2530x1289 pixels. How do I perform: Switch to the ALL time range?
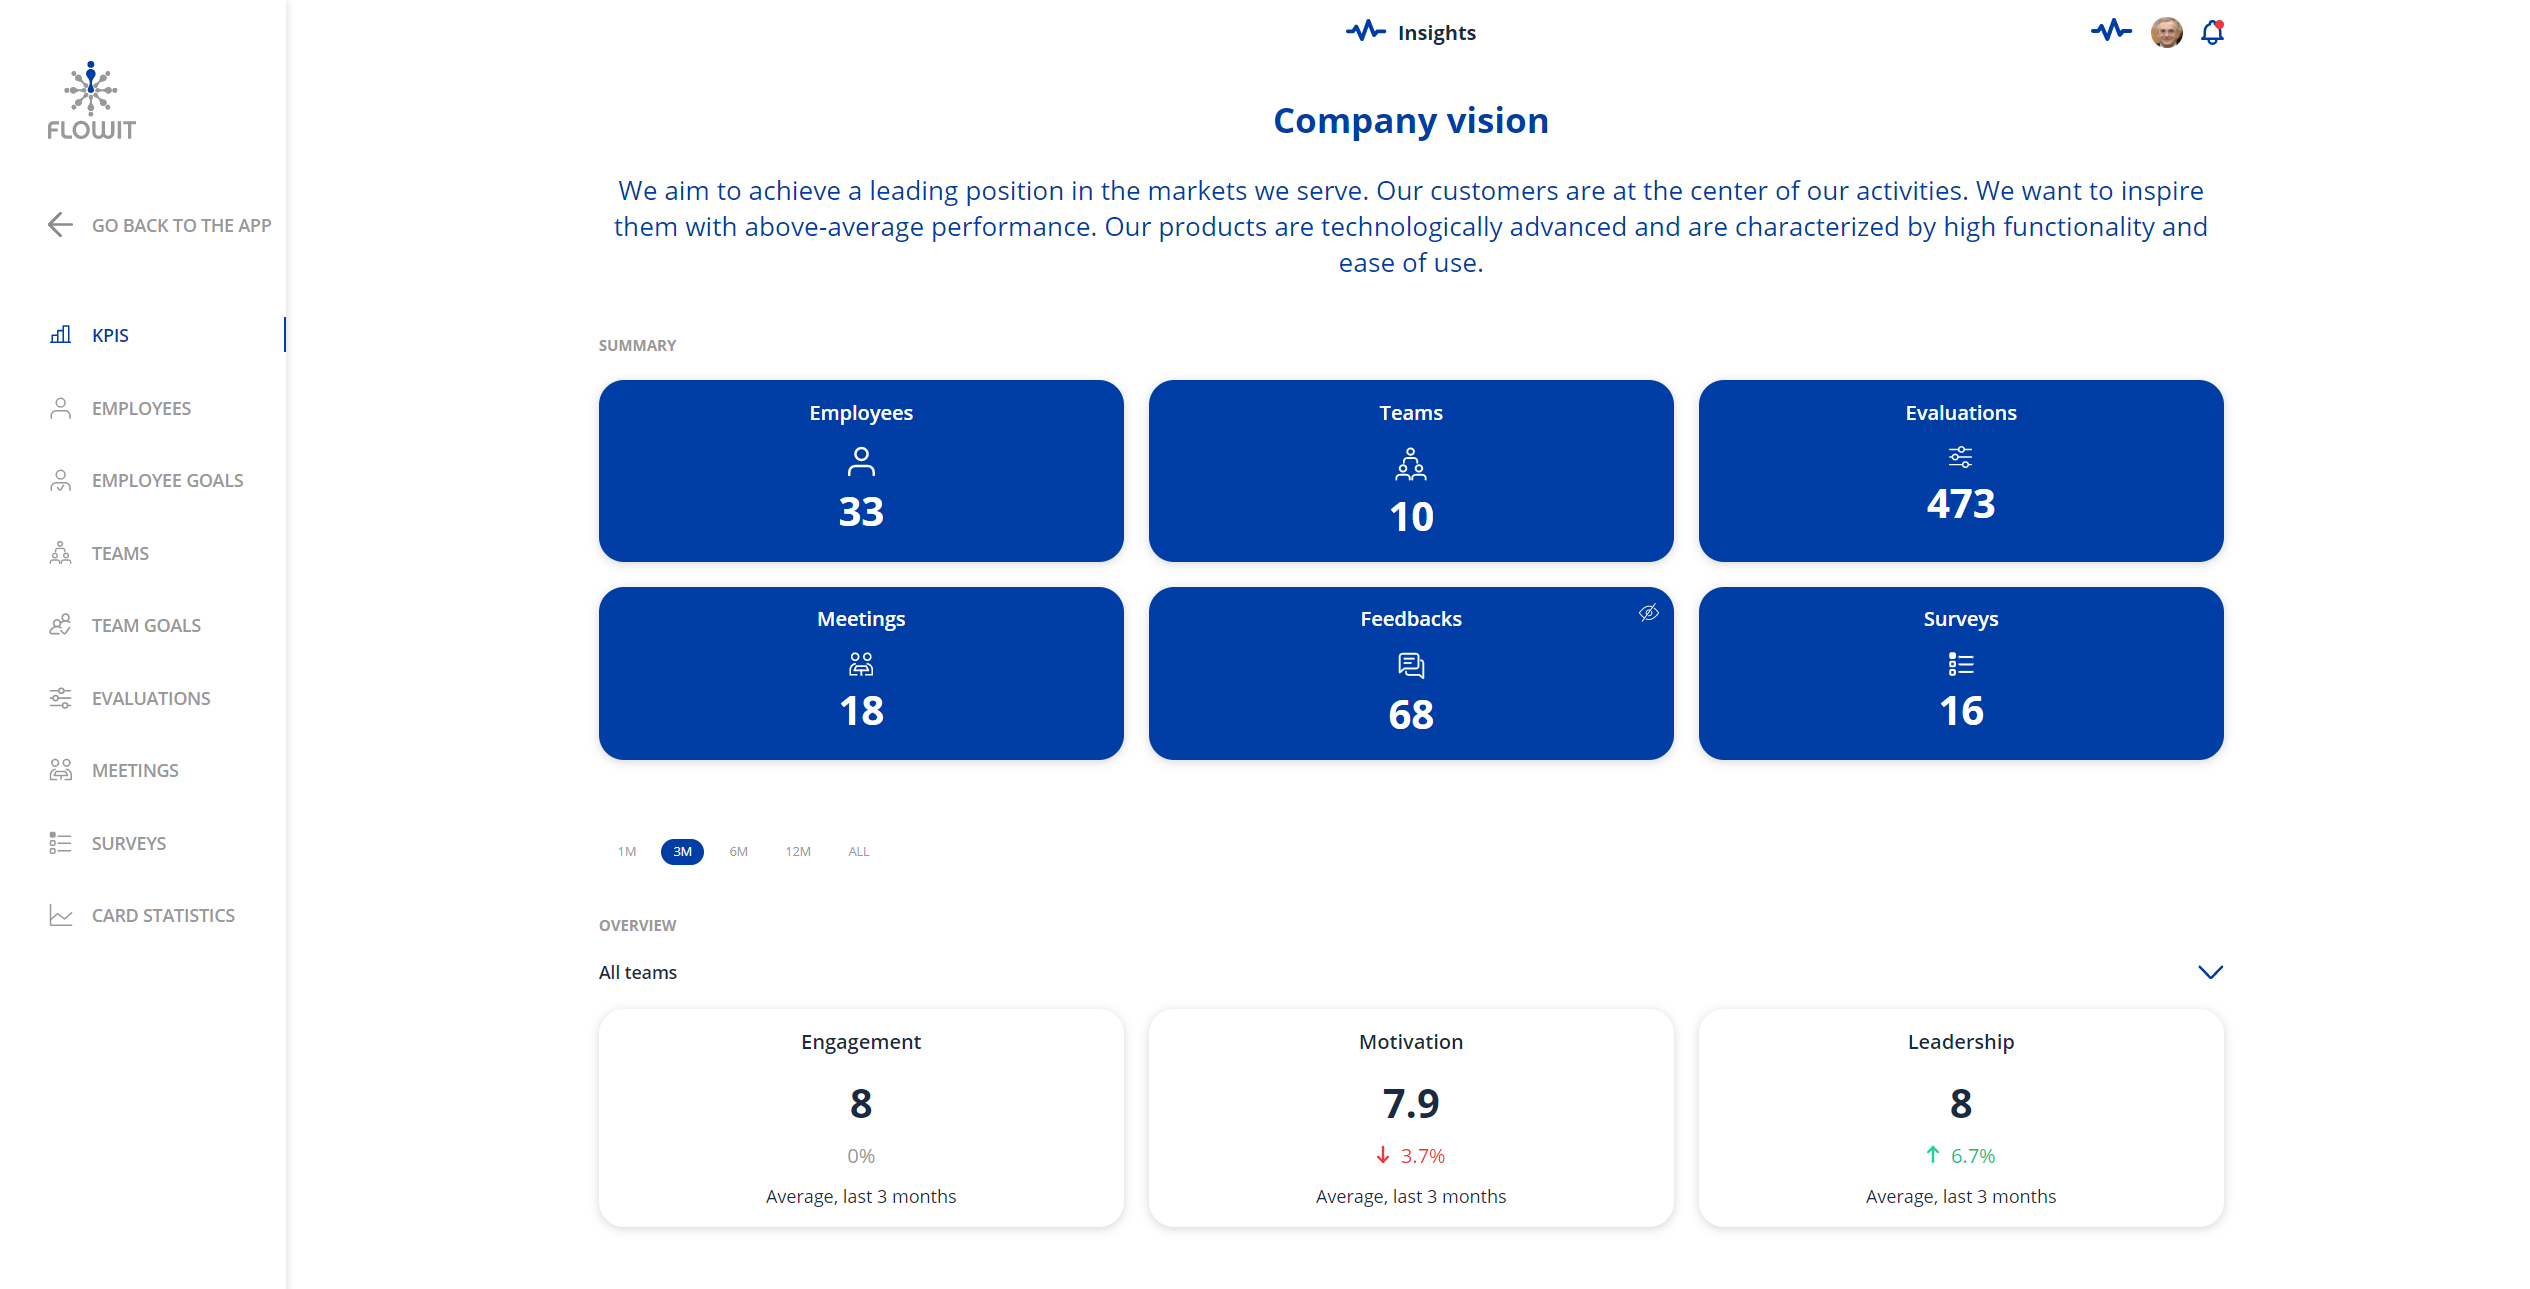coord(858,851)
